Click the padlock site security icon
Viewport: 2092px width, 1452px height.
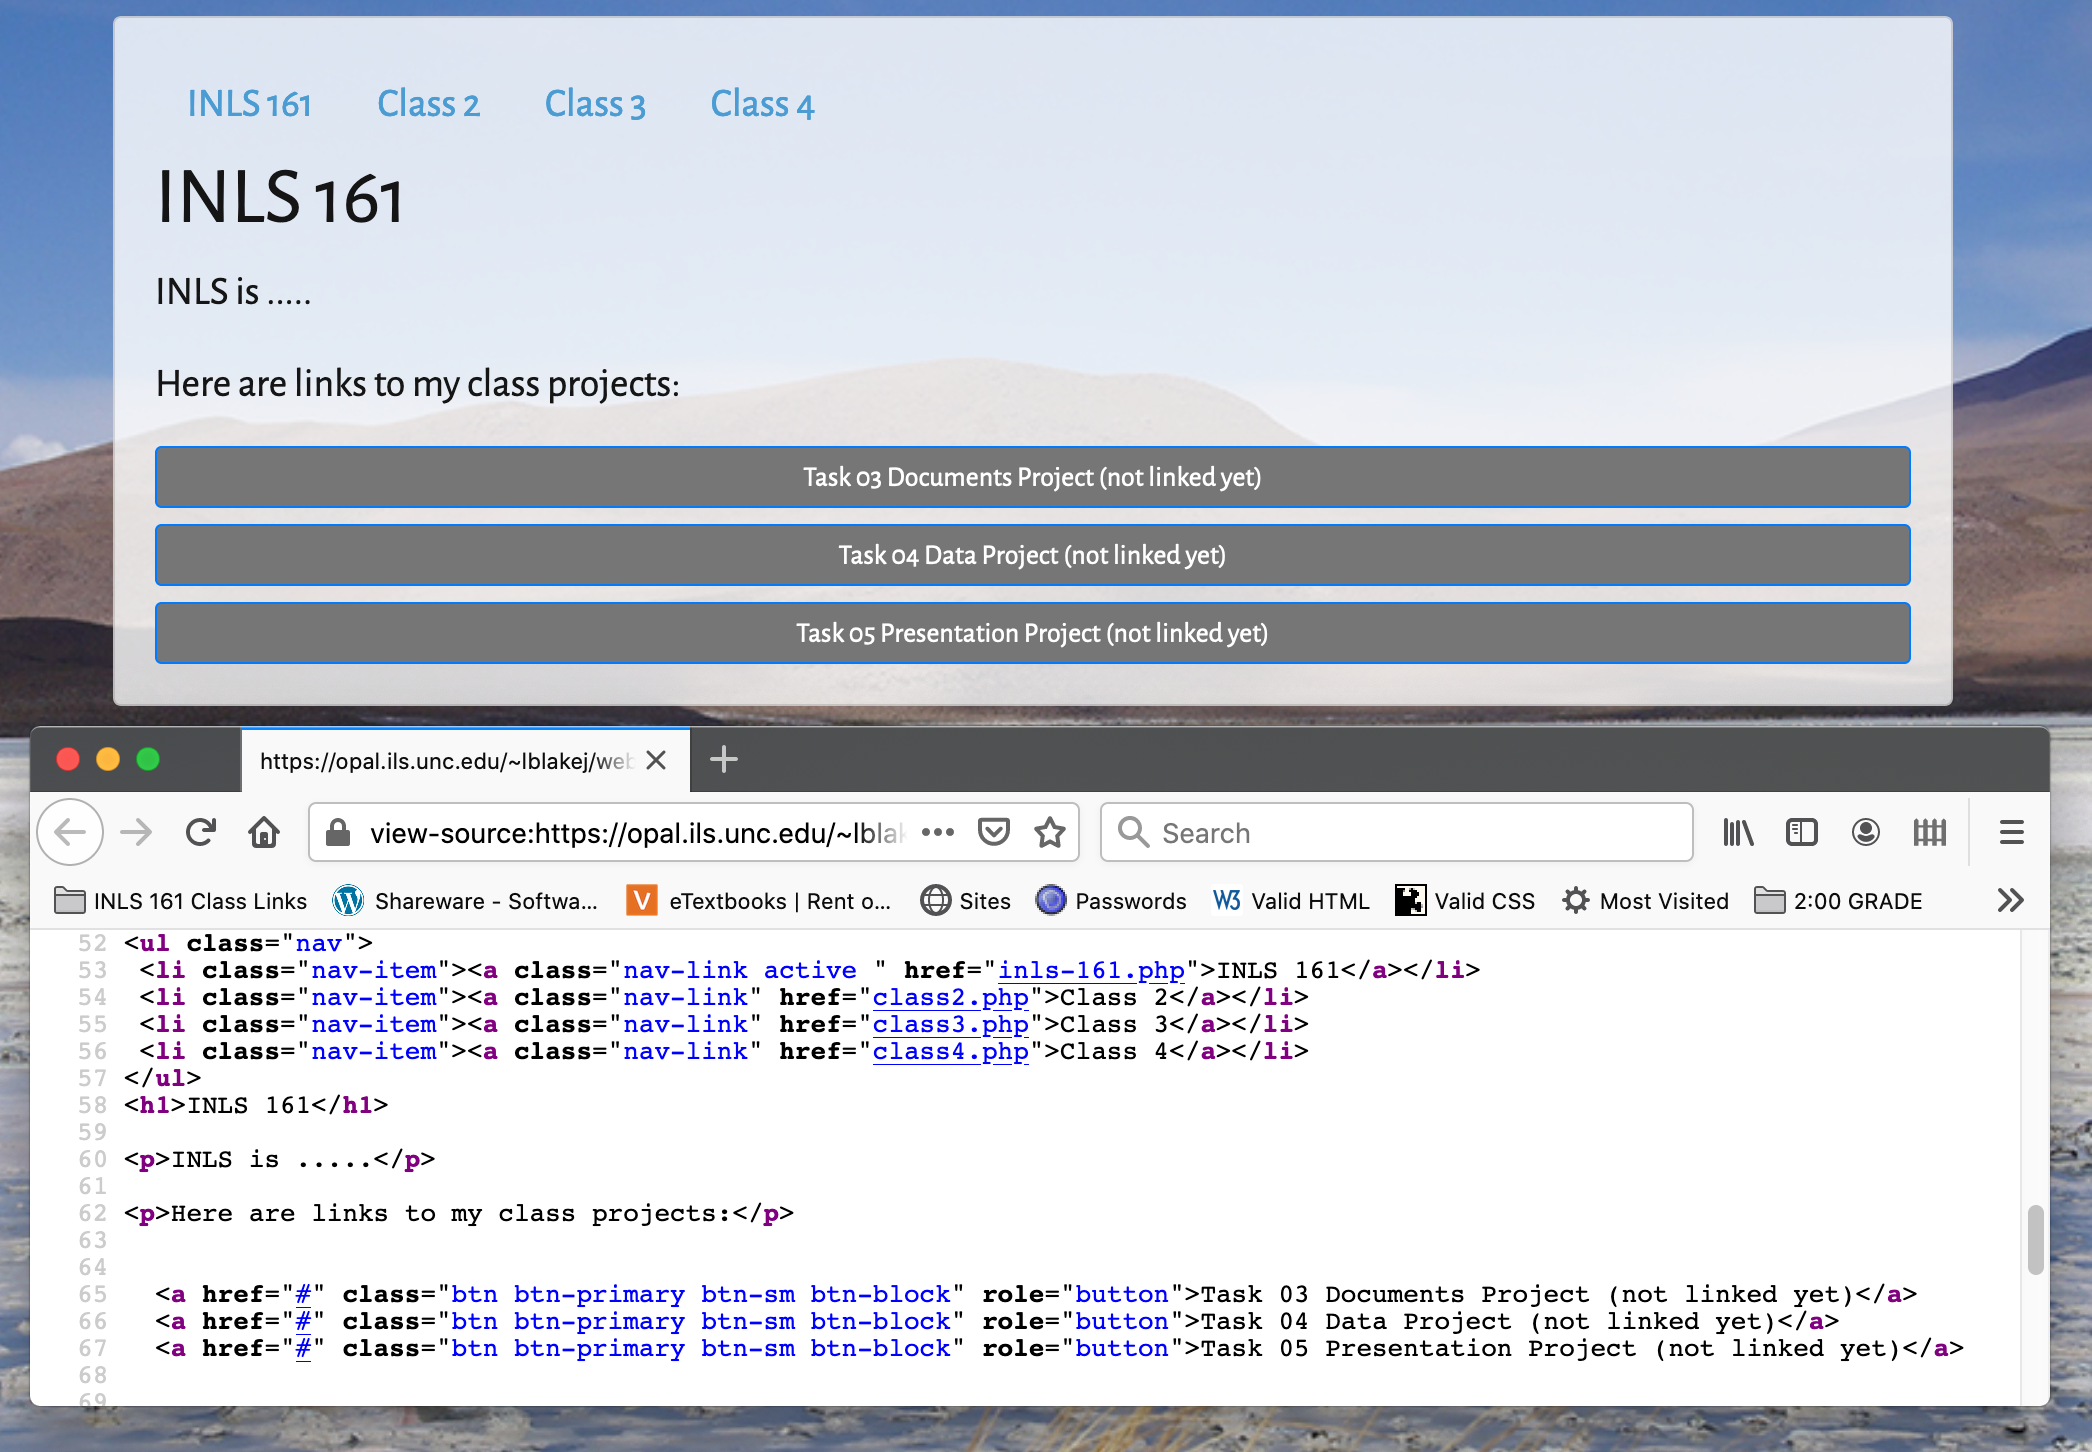(338, 832)
